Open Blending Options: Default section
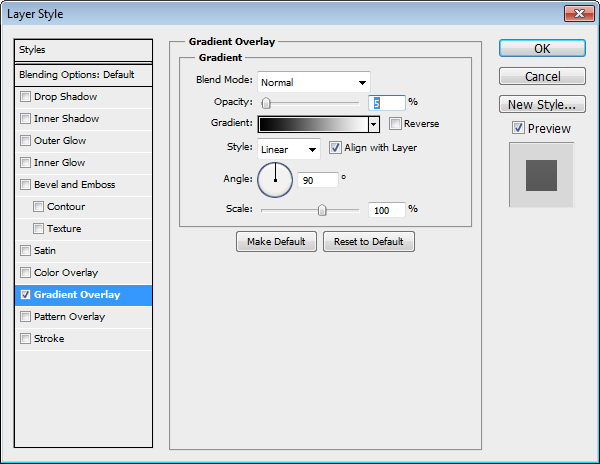 (84, 75)
